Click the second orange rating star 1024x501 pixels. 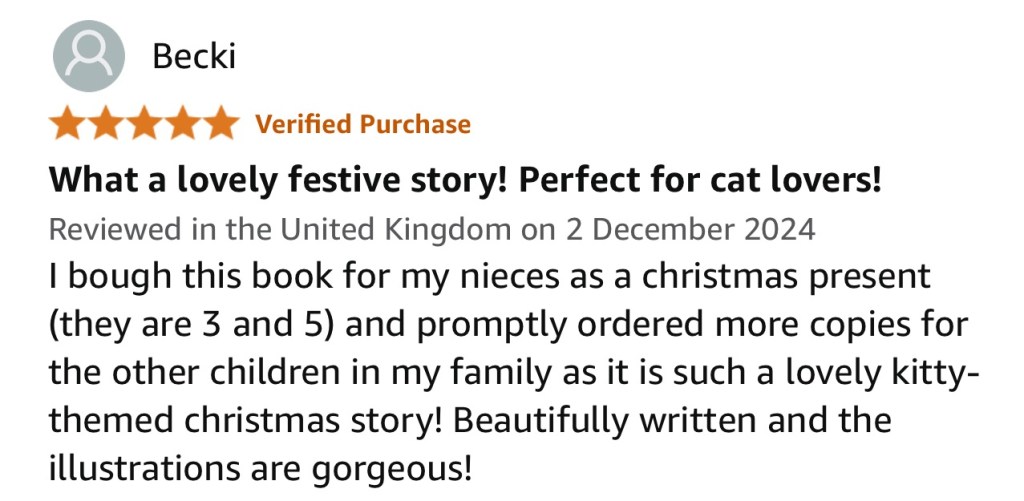tap(107, 125)
